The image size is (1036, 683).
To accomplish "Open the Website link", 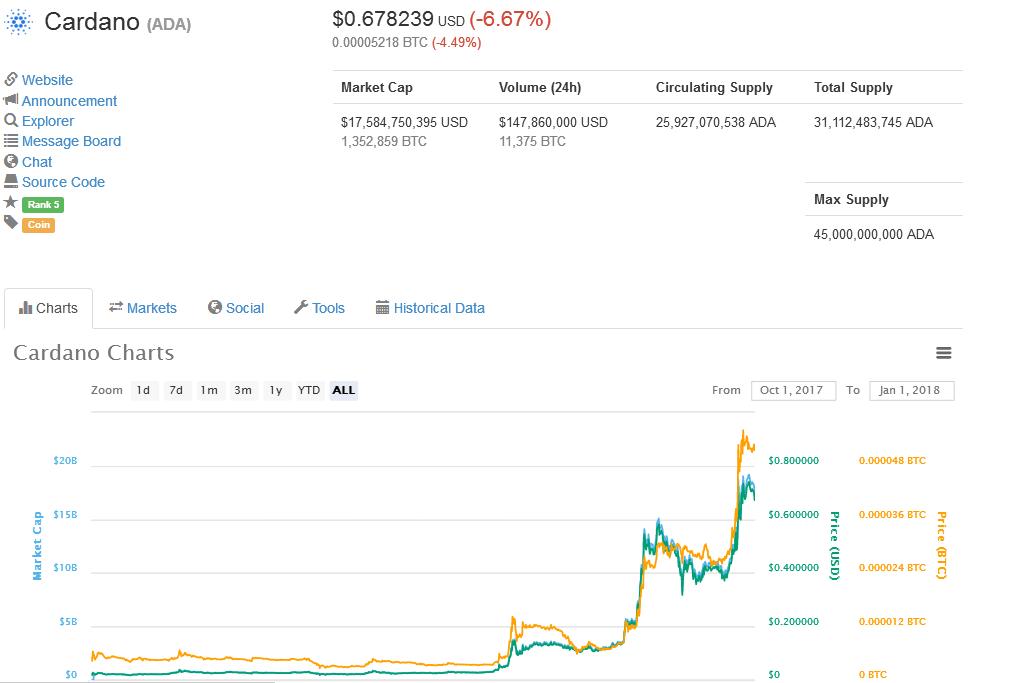I will (x=47, y=80).
